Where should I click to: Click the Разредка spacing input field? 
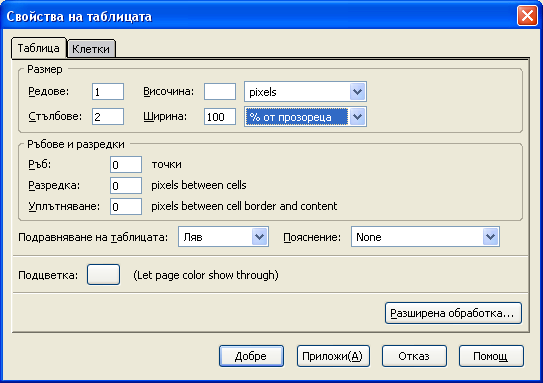[x=126, y=186]
